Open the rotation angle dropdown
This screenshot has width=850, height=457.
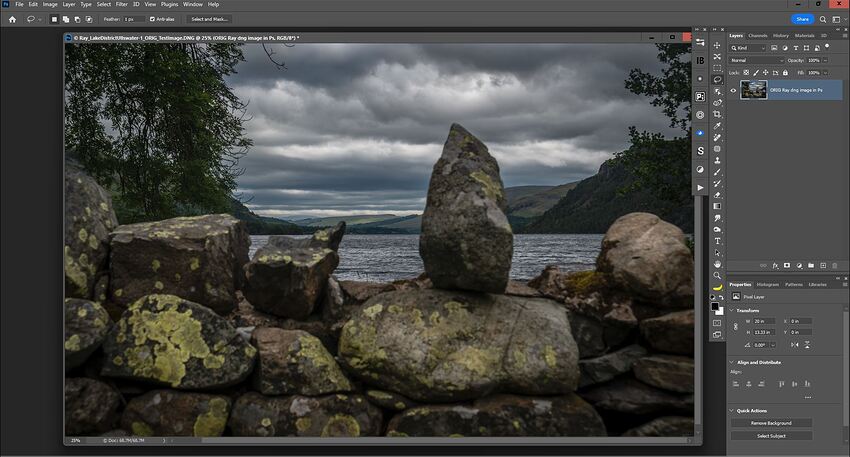pyautogui.click(x=773, y=345)
